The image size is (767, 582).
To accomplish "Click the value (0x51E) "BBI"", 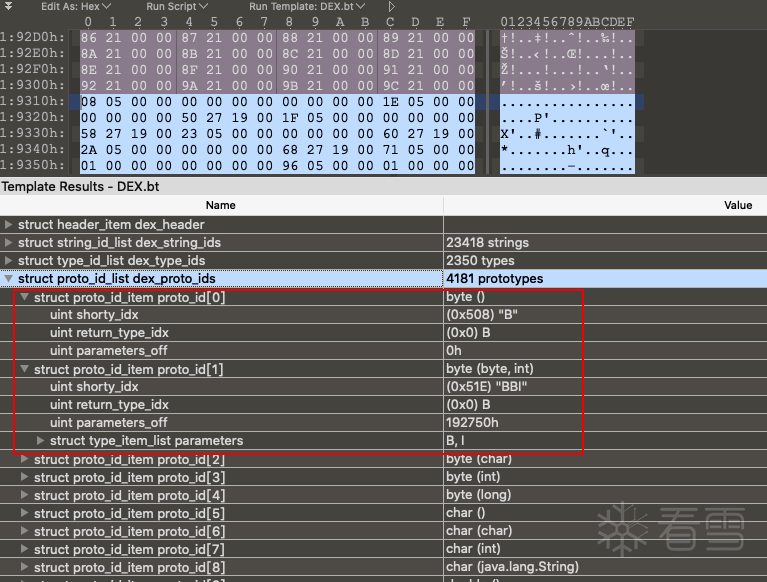I will [x=487, y=387].
